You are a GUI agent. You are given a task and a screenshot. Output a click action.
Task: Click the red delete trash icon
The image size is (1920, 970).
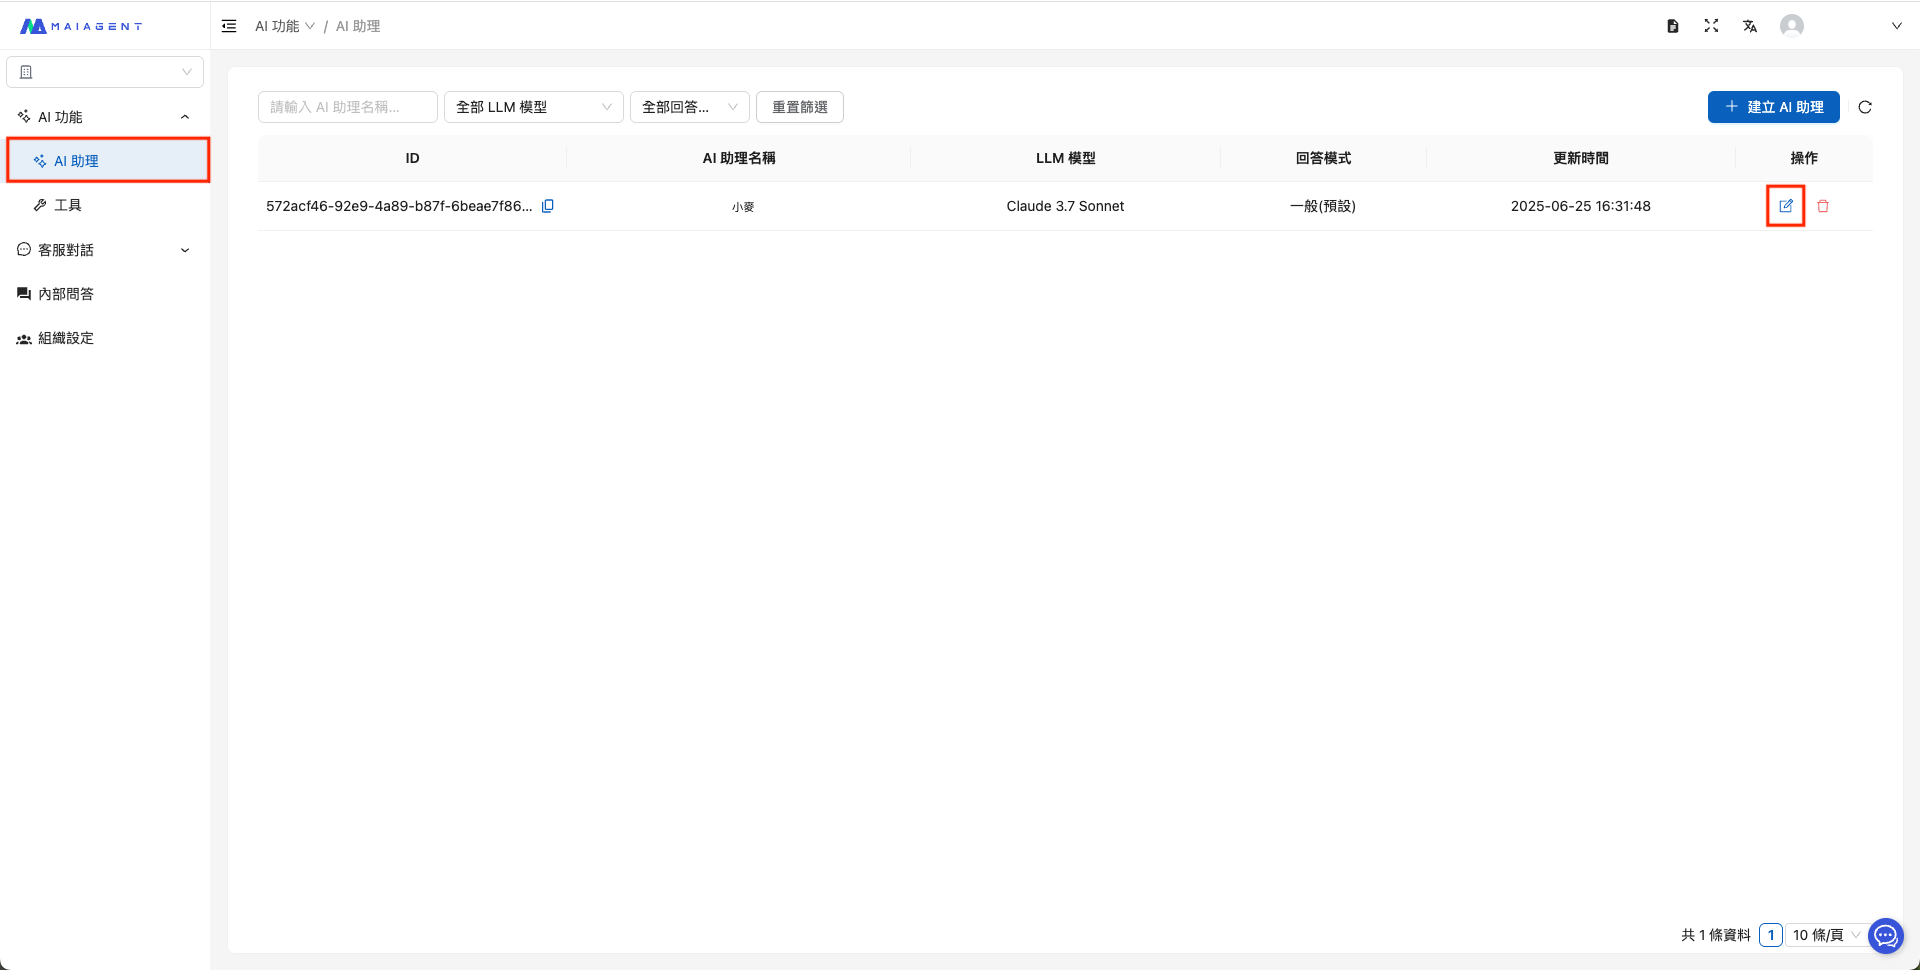[1823, 206]
